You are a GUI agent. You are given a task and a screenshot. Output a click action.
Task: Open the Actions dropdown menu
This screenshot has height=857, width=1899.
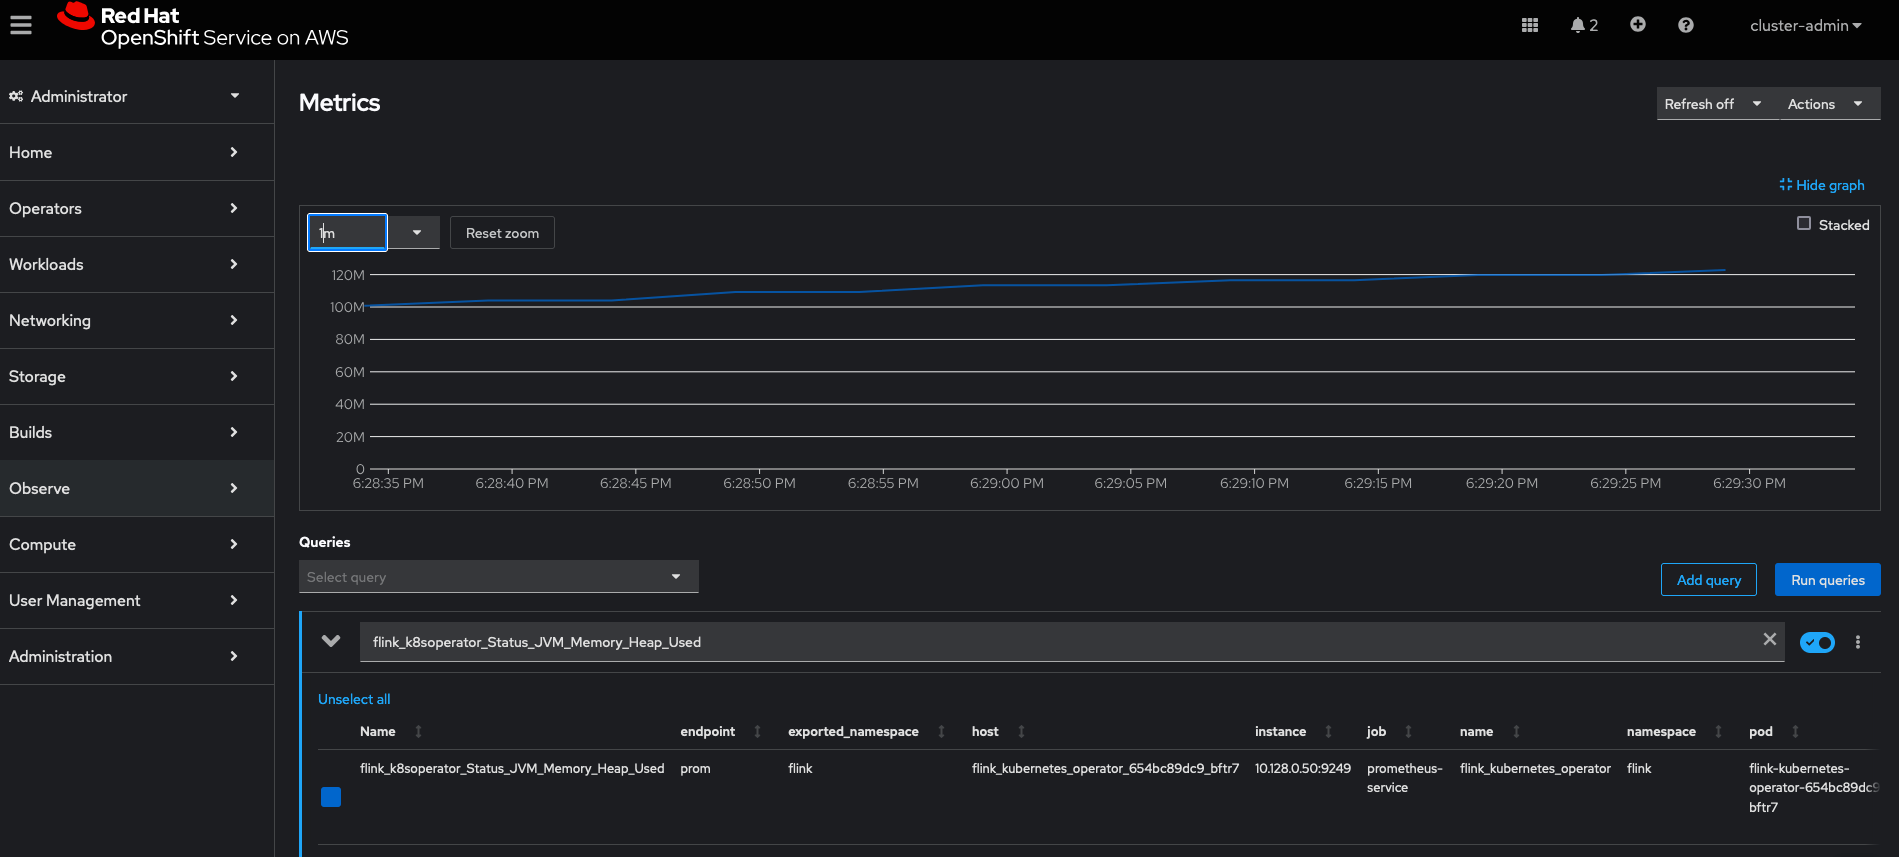[x=1826, y=104]
